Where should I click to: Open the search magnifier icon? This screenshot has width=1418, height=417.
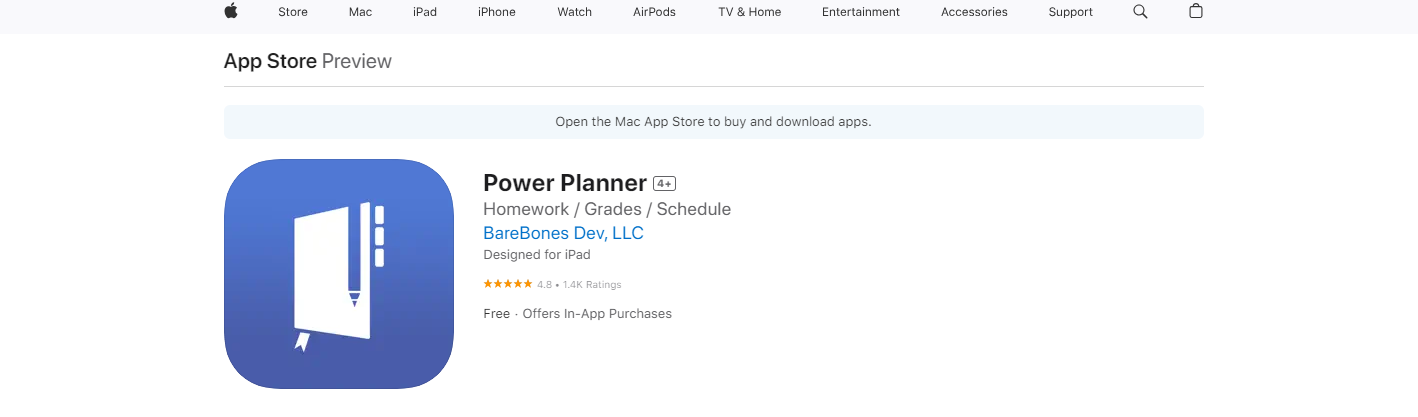tap(1140, 12)
